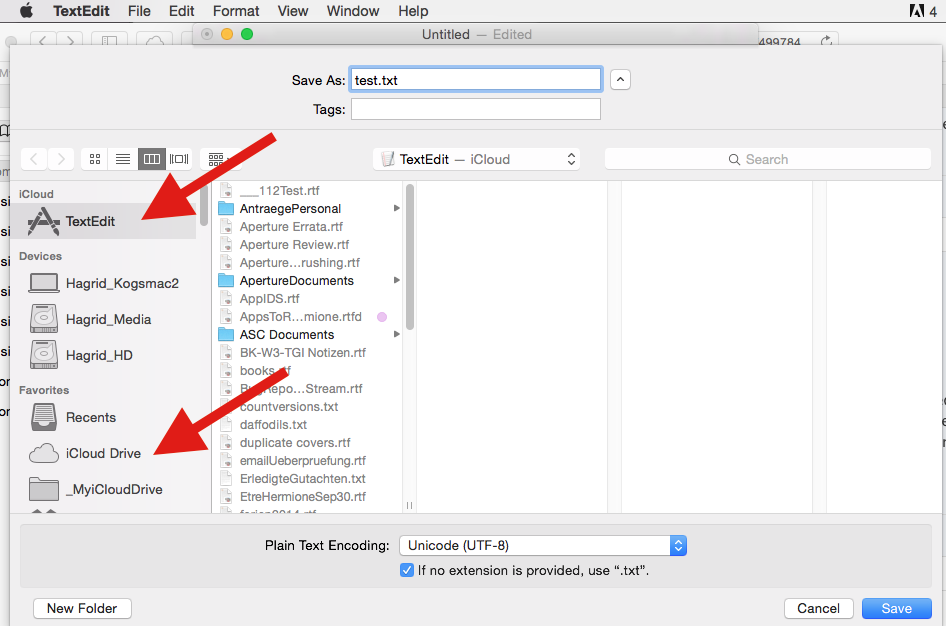The height and width of the screenshot is (626, 946).
Task: Select the column view button
Action: [151, 159]
